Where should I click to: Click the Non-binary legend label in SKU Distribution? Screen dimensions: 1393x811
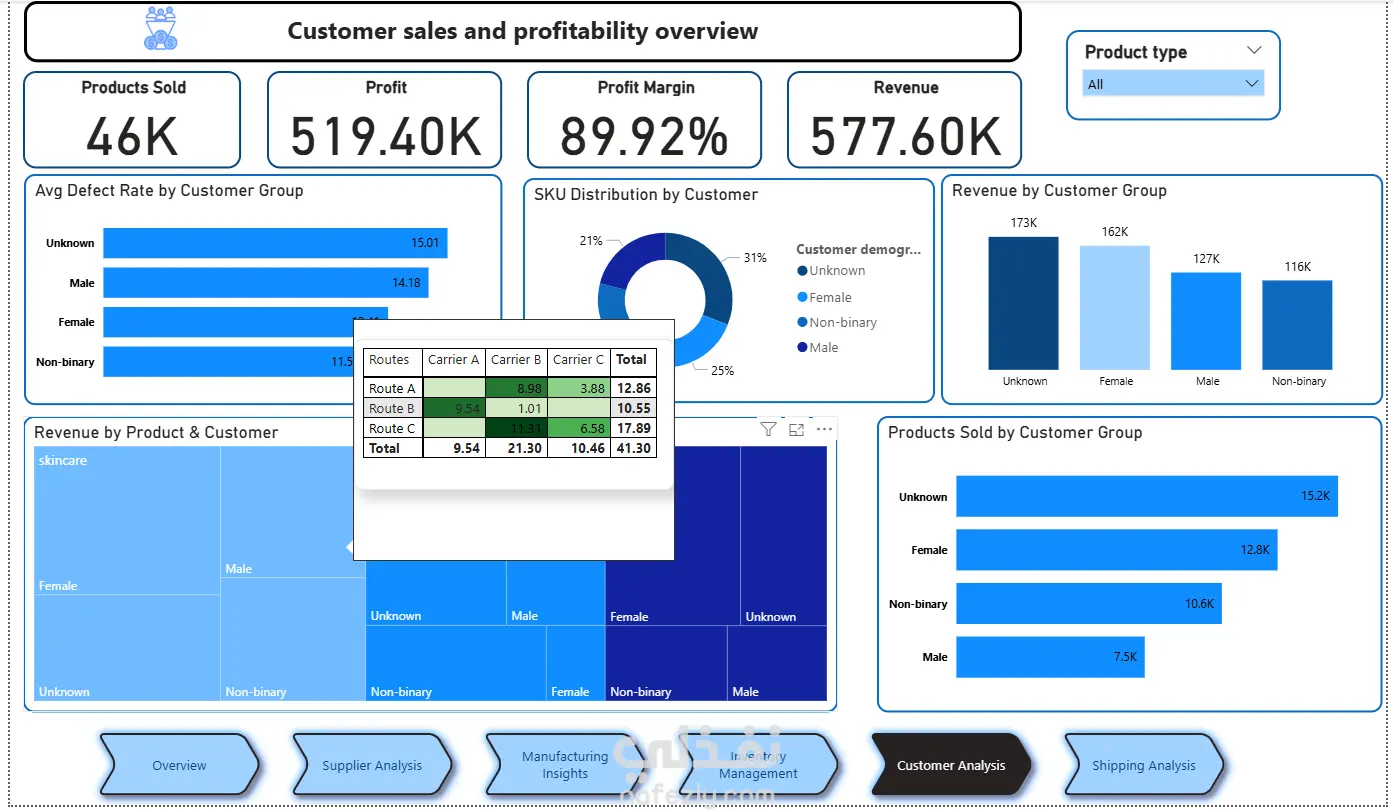tap(843, 323)
